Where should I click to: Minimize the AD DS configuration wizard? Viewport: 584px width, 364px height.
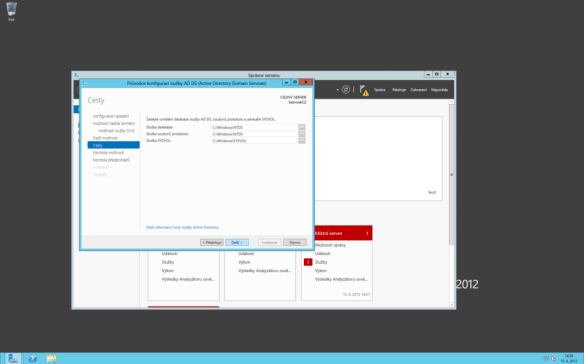[286, 82]
